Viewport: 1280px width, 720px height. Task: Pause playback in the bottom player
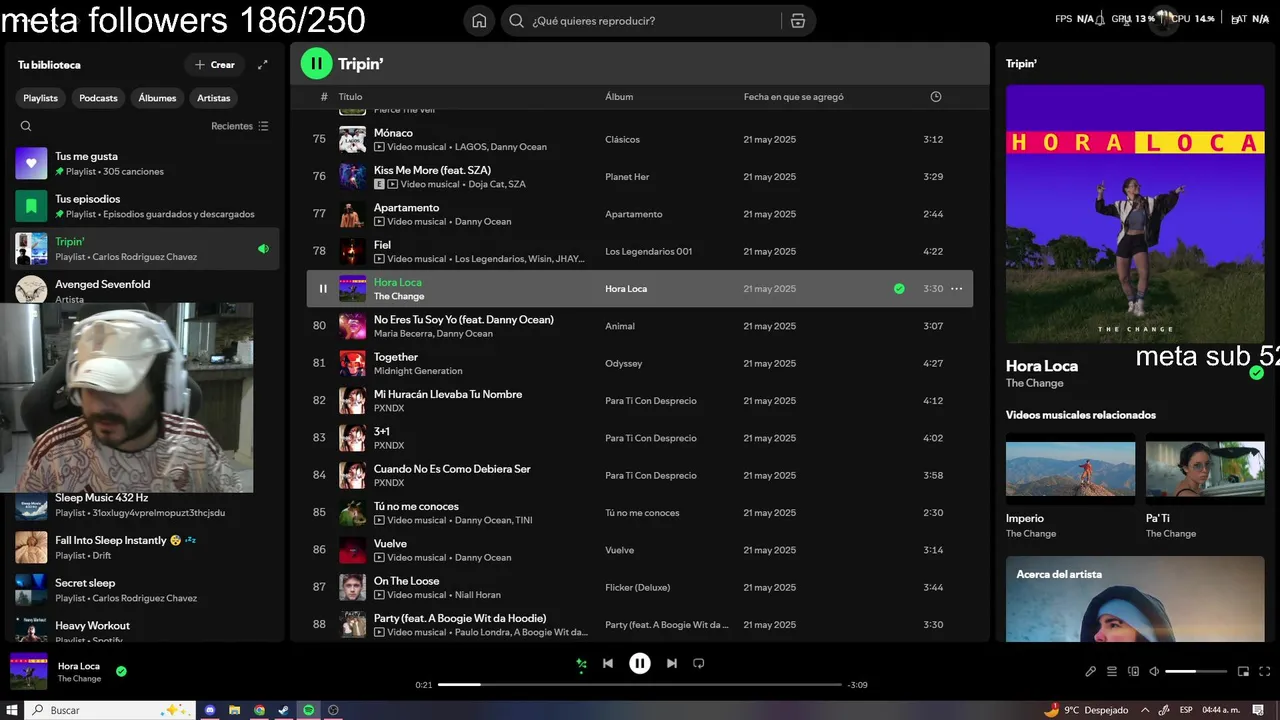640,663
